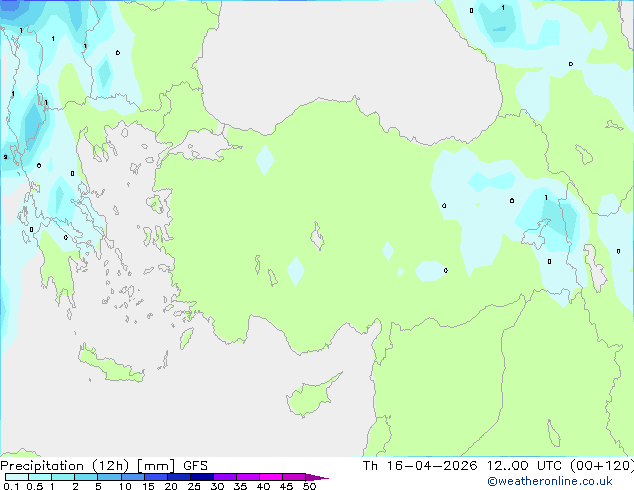Screen dimensions: 634x490
Task: Click the 0.1–0.5 mm legend color swatch
Action: [17, 477]
